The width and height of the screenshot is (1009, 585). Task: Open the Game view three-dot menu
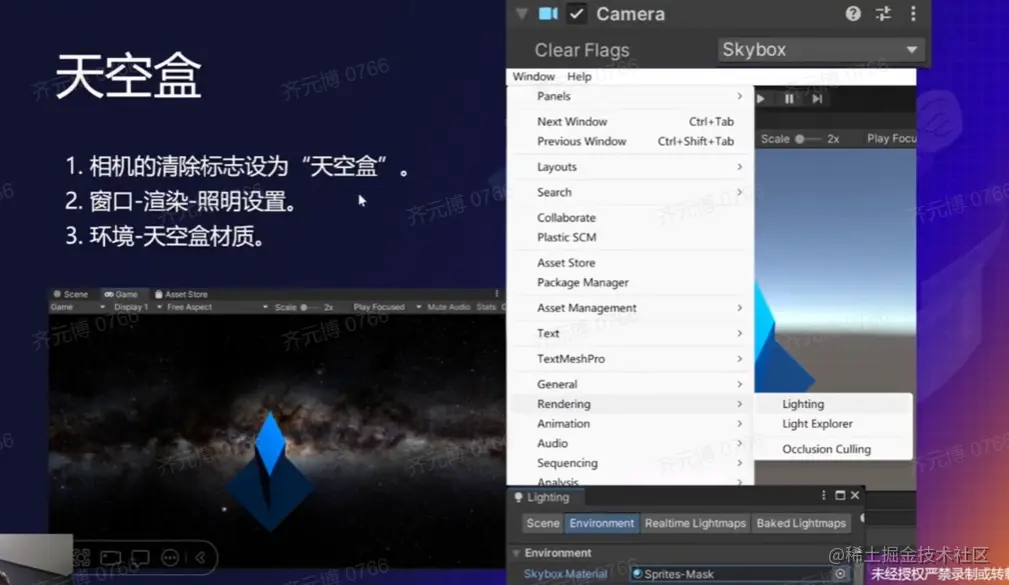pos(496,293)
